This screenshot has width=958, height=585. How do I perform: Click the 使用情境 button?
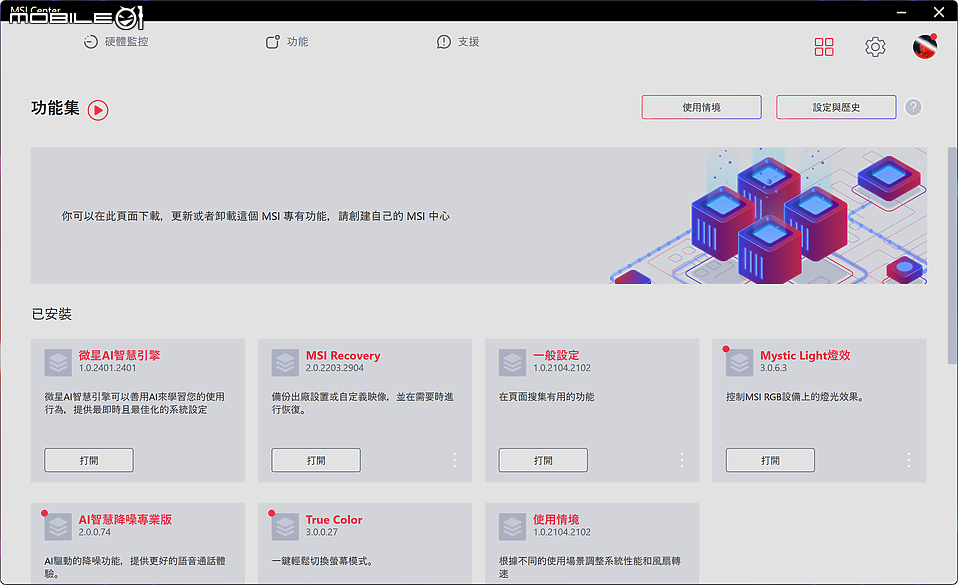click(x=701, y=107)
